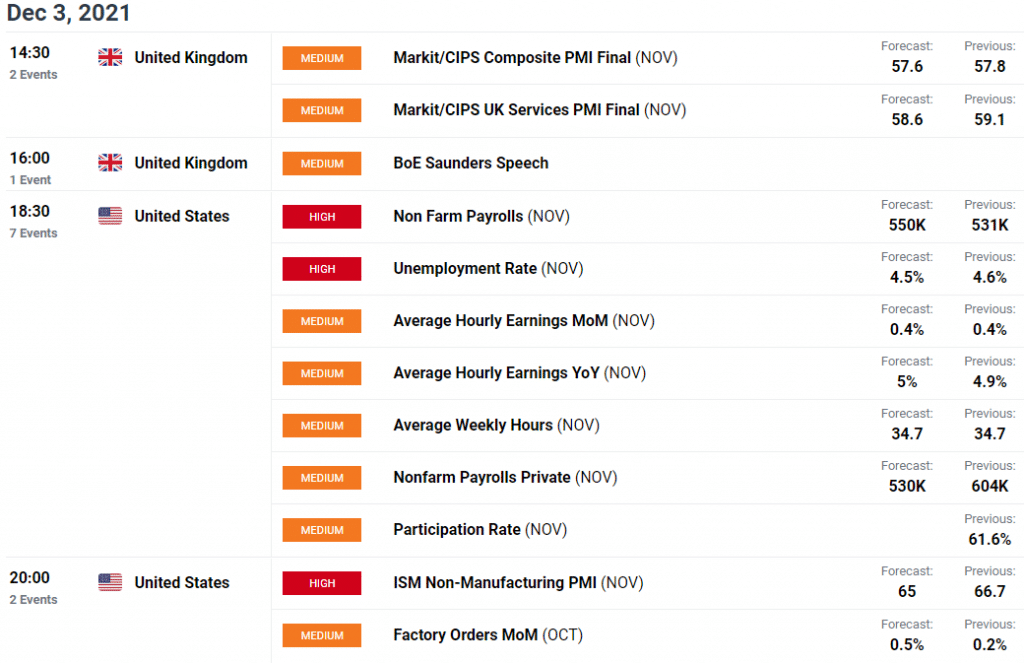Image resolution: width=1024 pixels, height=663 pixels.
Task: Click MEDIUM badge for BoE Saunders Speech
Action: click(321, 164)
